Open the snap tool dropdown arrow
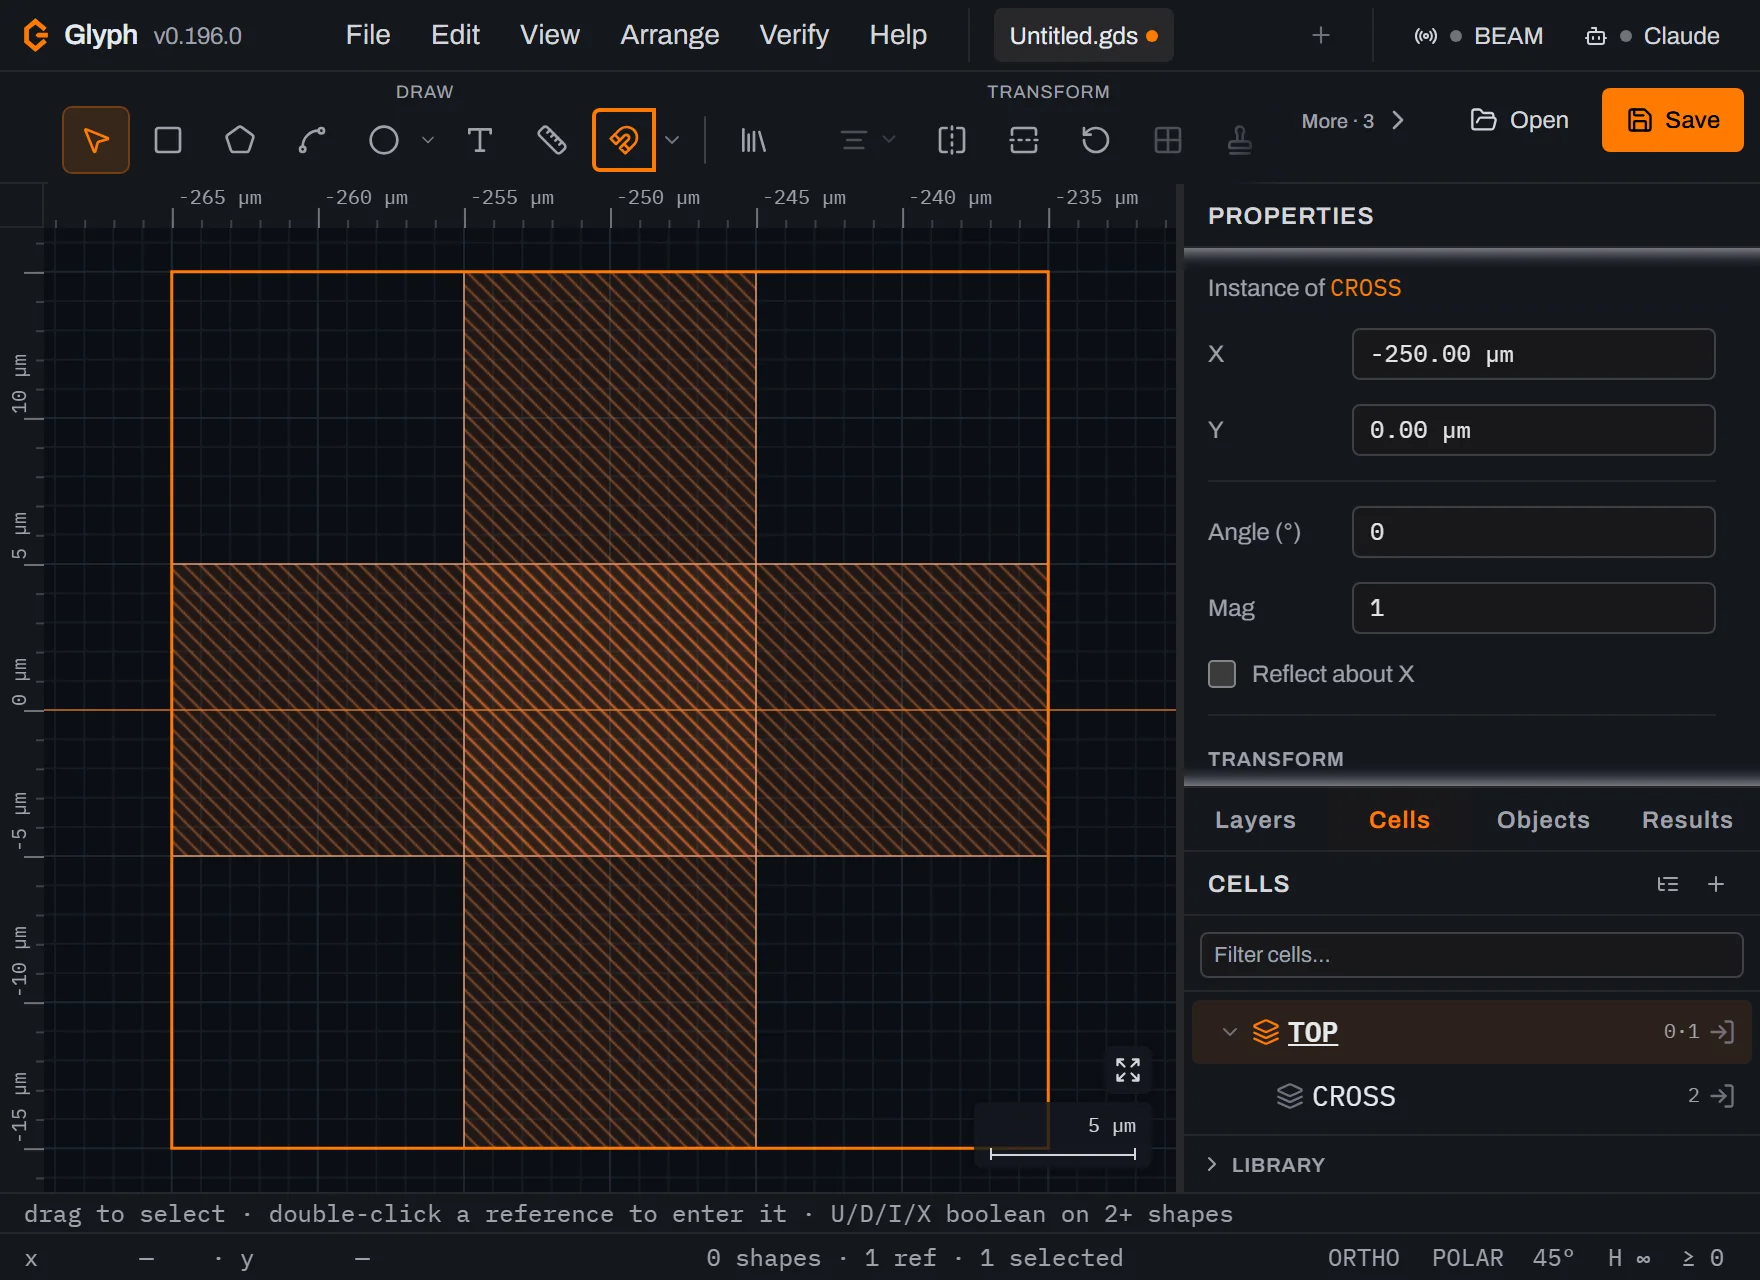The height and width of the screenshot is (1280, 1760). pyautogui.click(x=672, y=140)
